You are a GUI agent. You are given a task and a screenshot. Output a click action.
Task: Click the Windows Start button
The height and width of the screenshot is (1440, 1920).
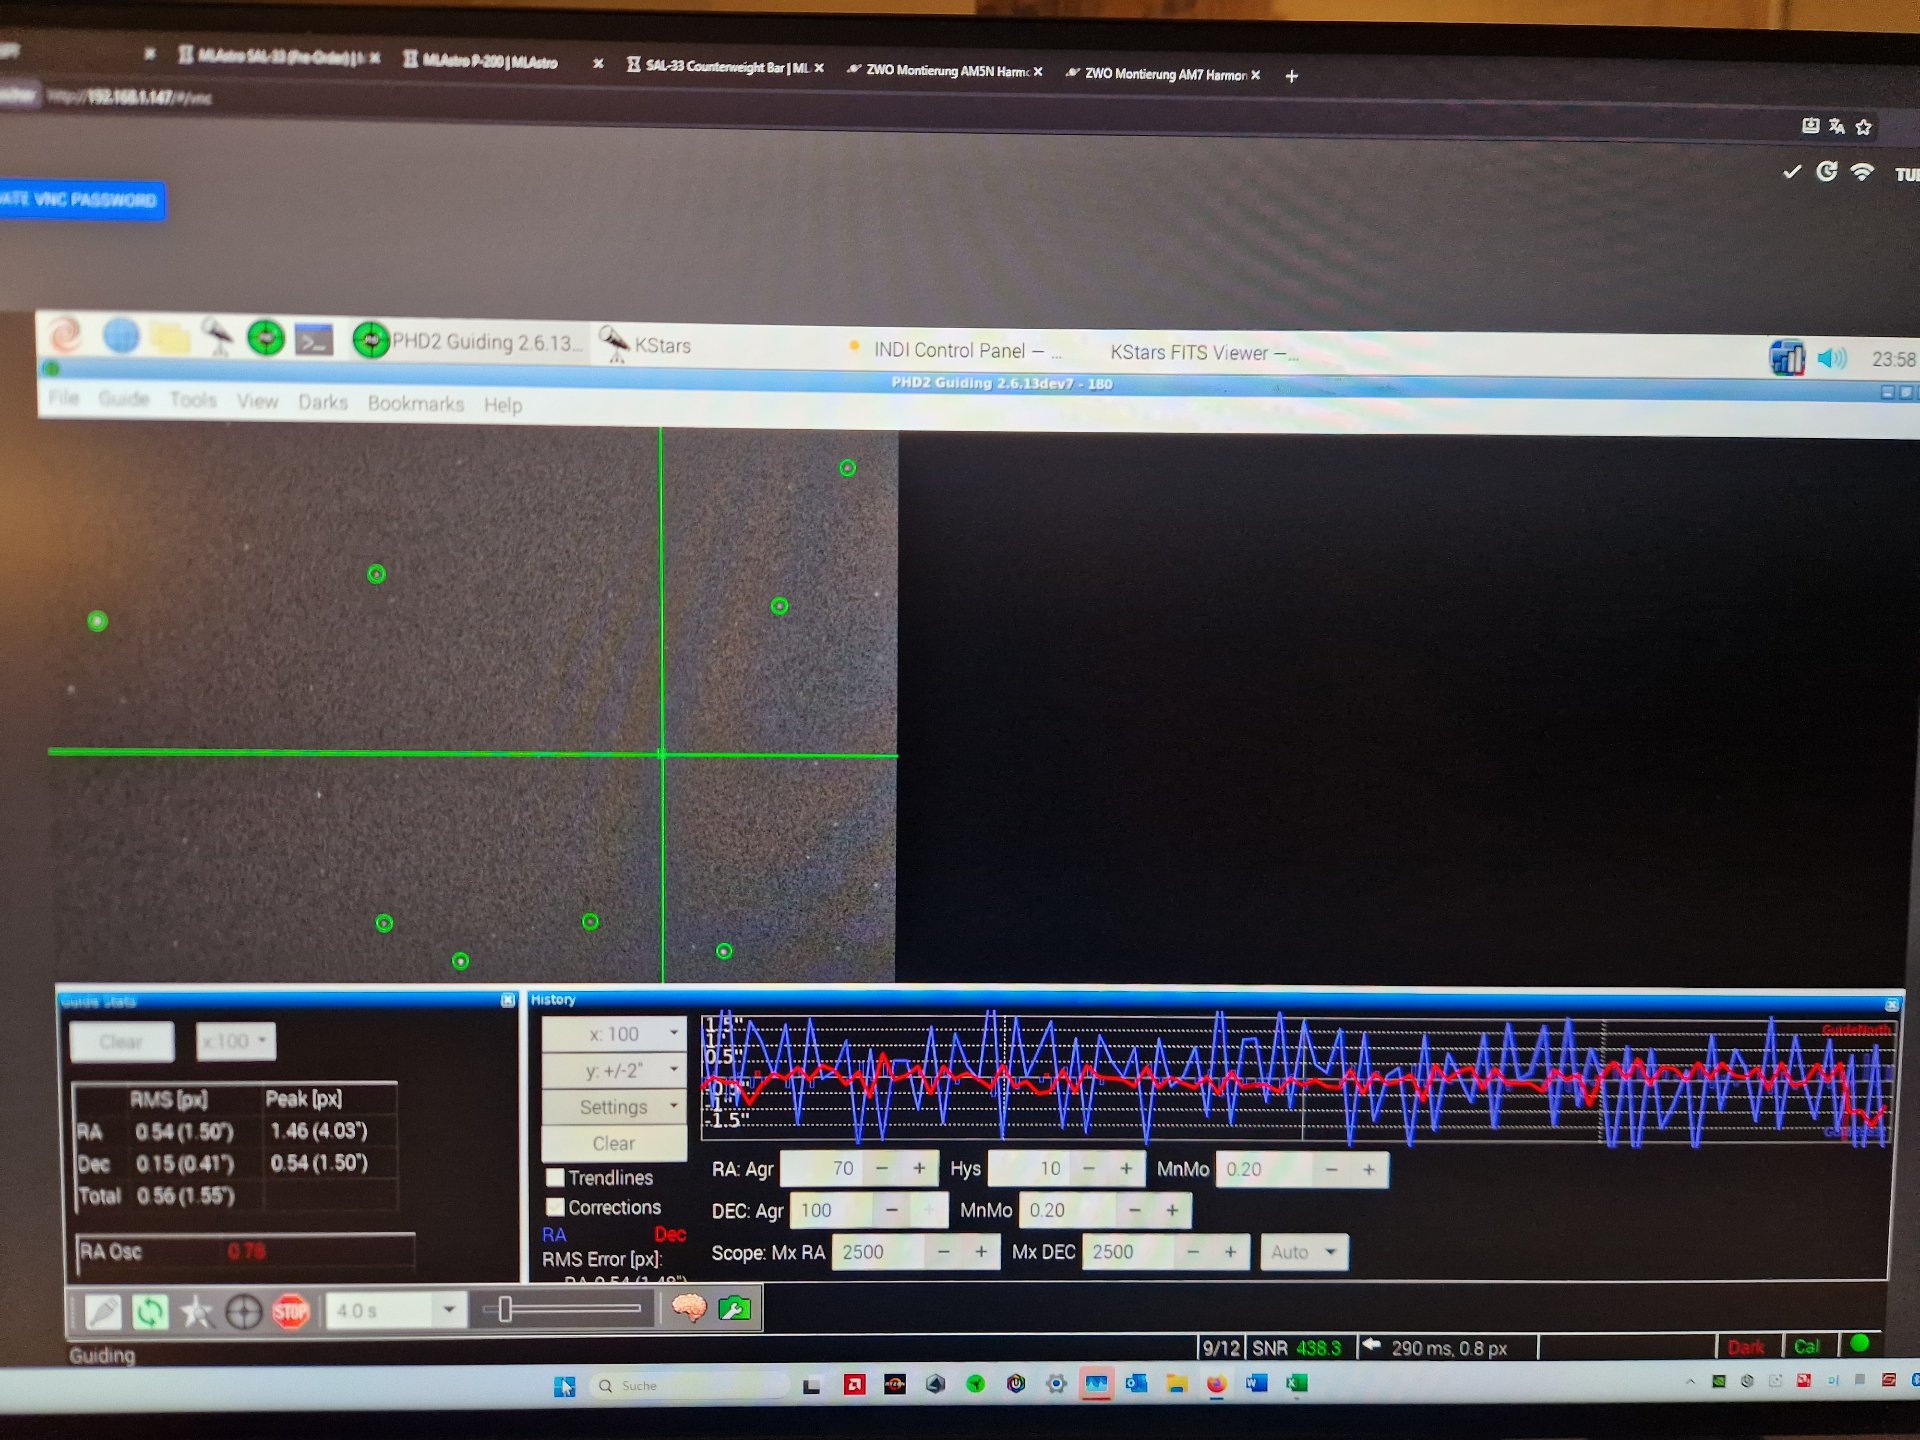point(565,1386)
